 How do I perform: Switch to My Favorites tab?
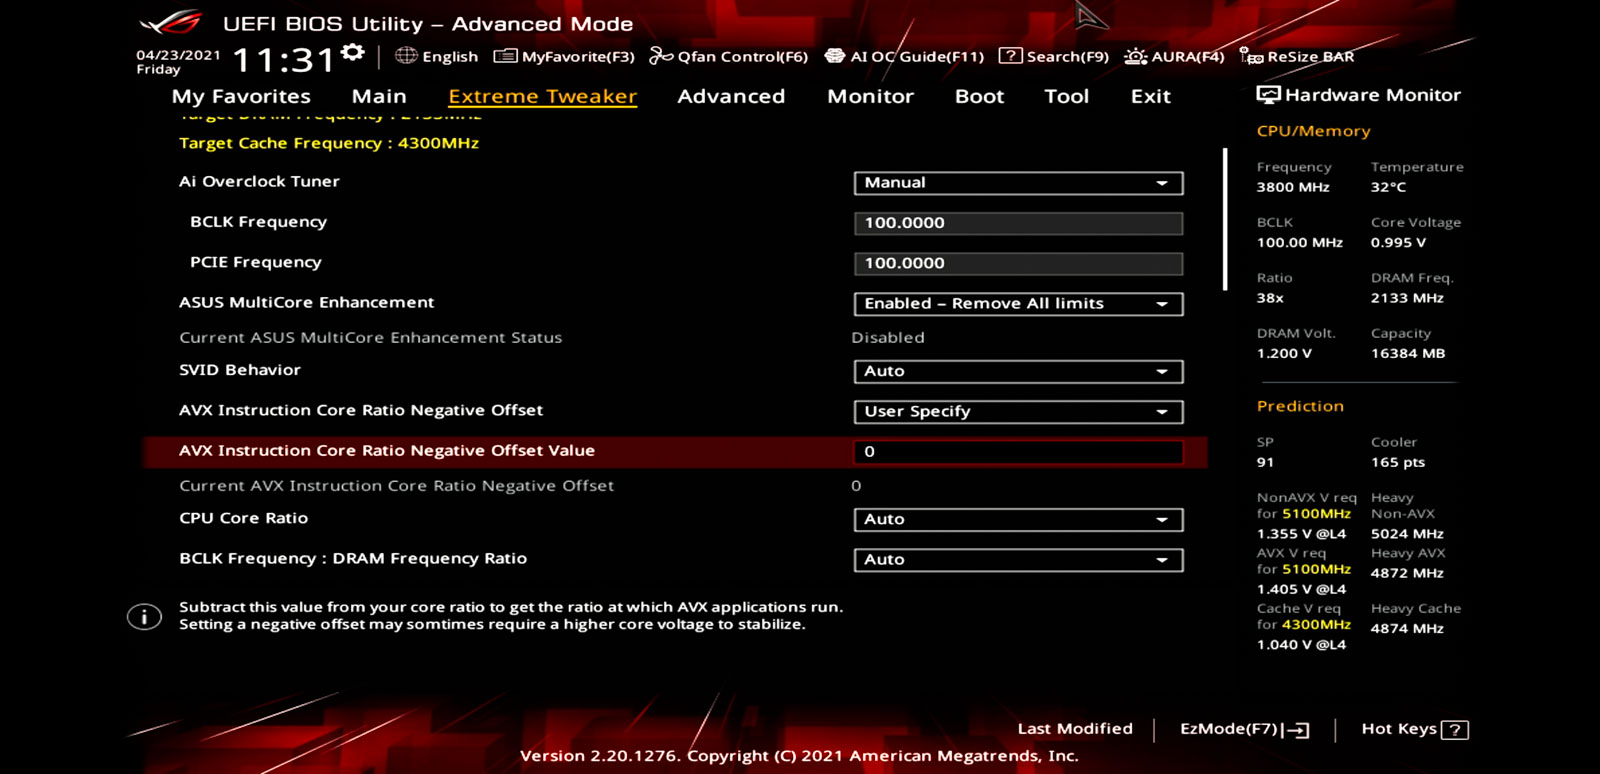click(x=241, y=96)
